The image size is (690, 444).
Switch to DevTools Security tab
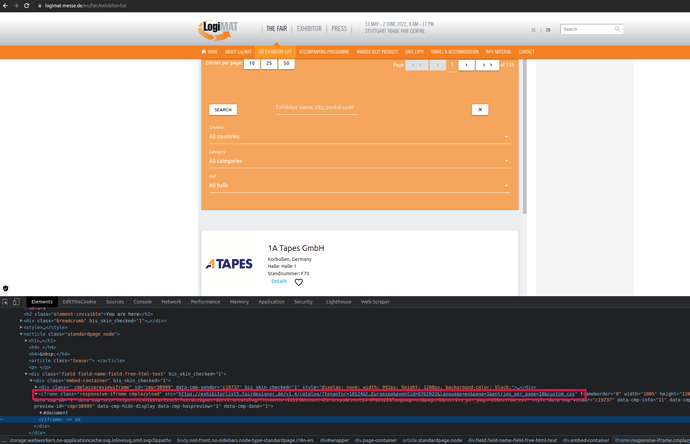point(304,302)
